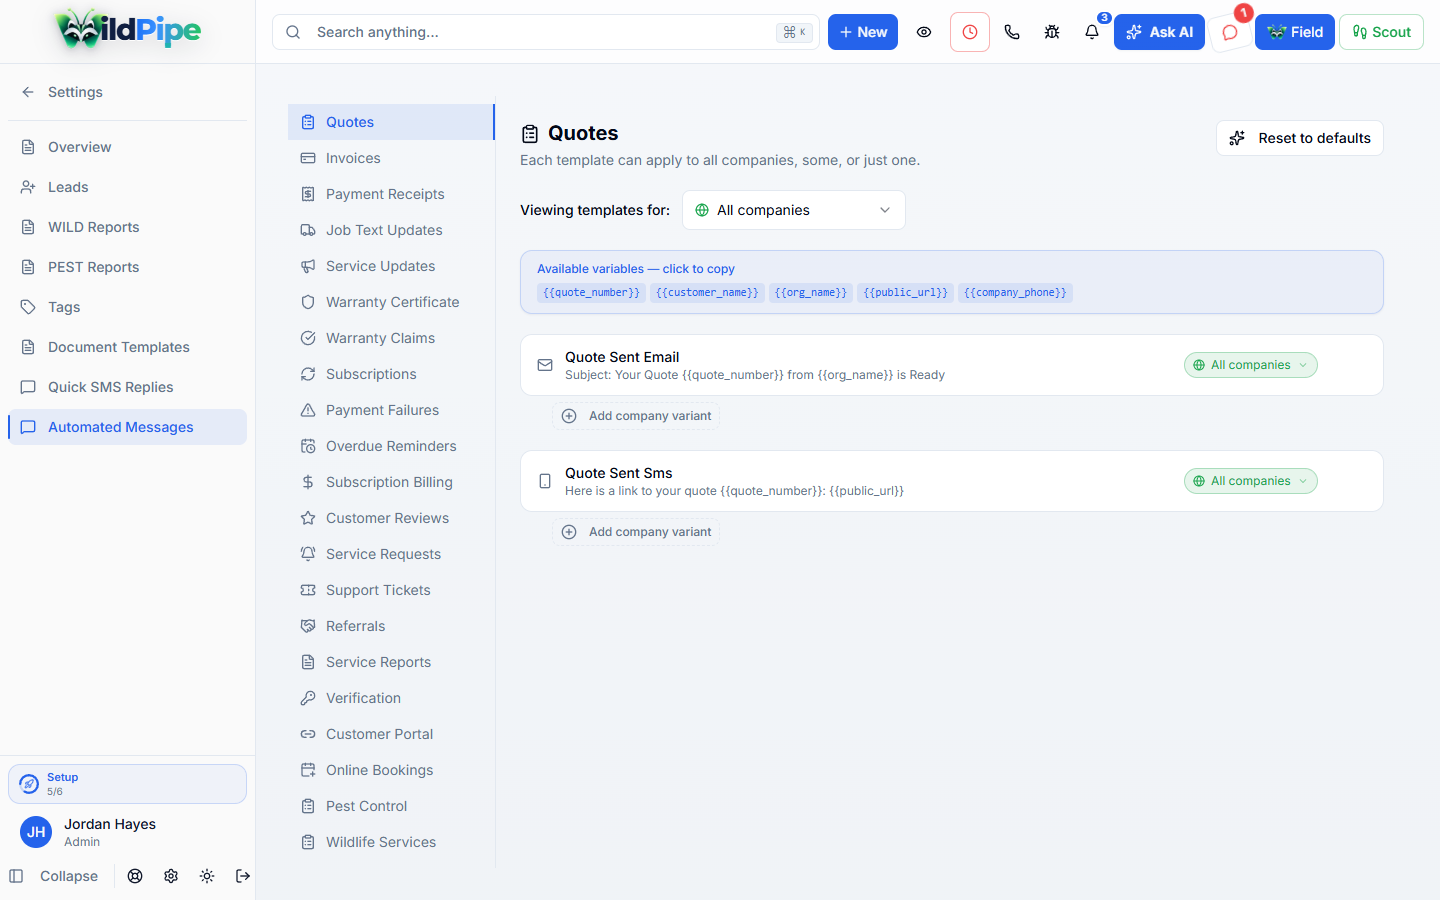Open the bug report icon
The width and height of the screenshot is (1440, 900).
[x=1052, y=32]
